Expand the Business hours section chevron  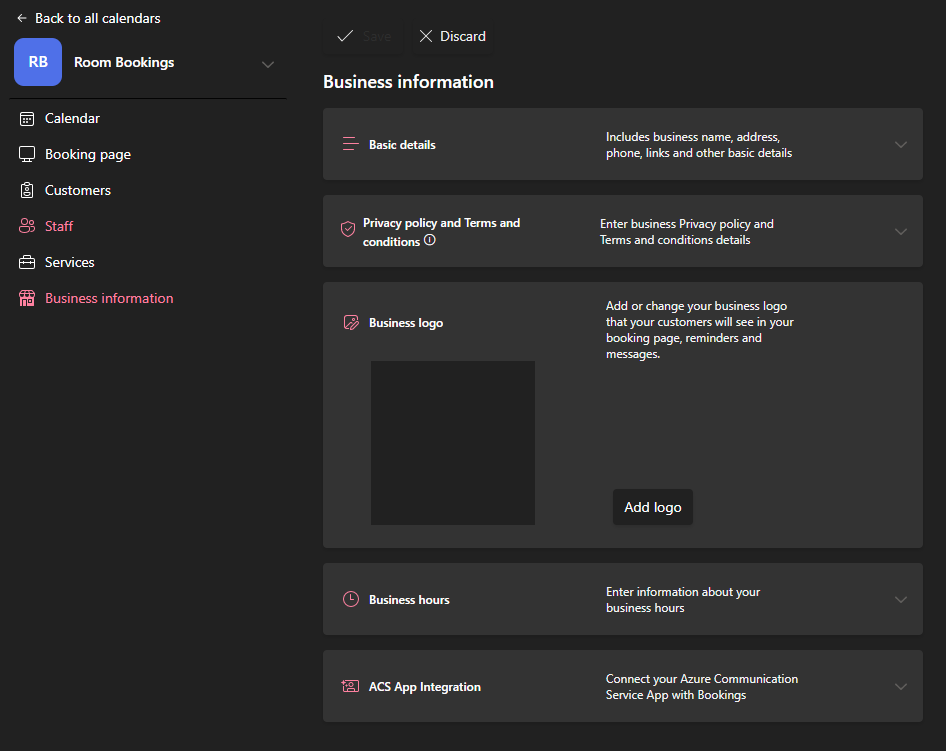901,600
